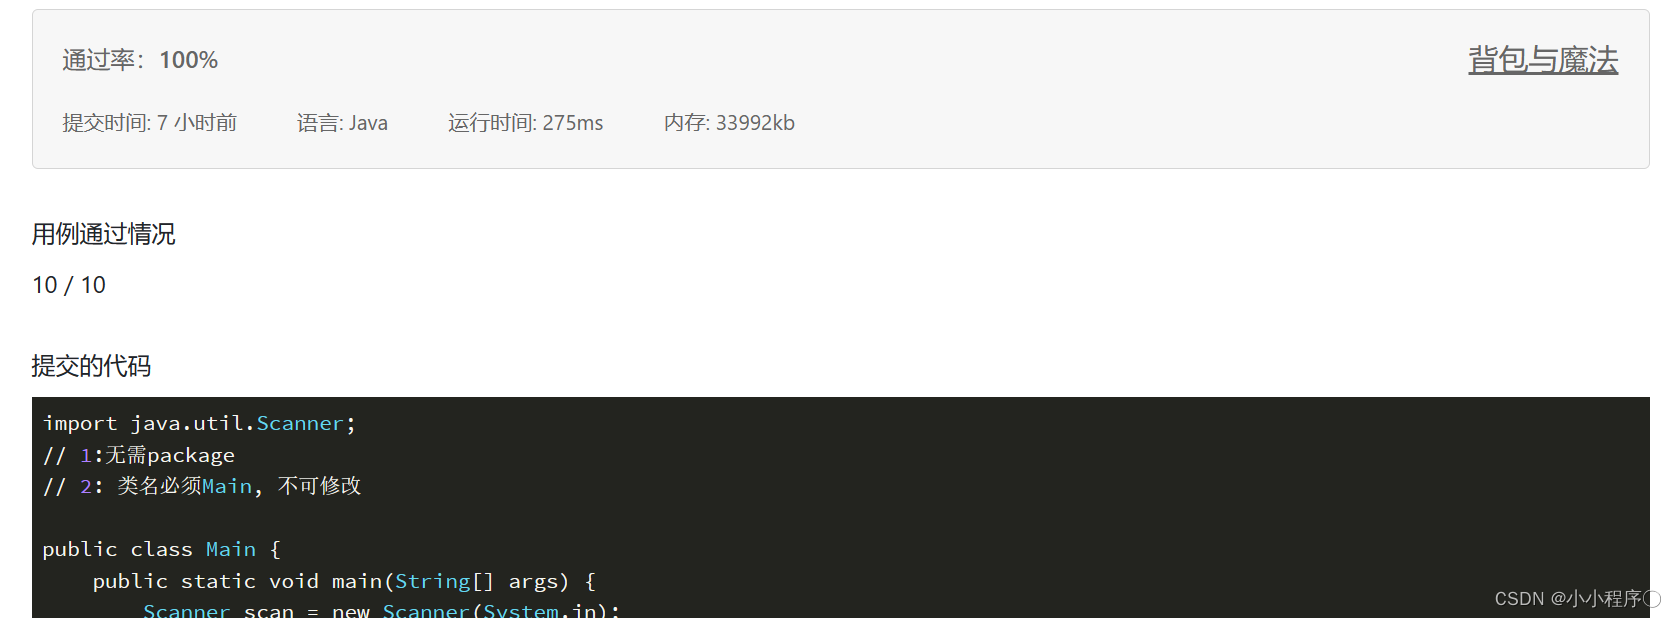Click the 用例通过情况 heading
This screenshot has width=1677, height=618.
pos(104,234)
